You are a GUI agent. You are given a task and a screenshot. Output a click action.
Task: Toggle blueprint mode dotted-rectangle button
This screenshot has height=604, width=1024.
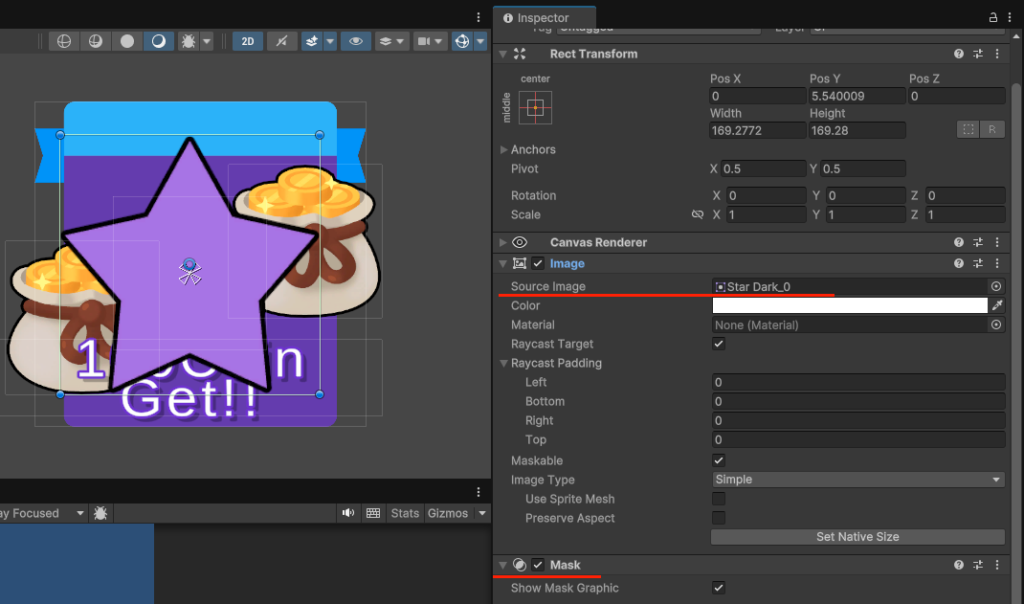coord(968,129)
